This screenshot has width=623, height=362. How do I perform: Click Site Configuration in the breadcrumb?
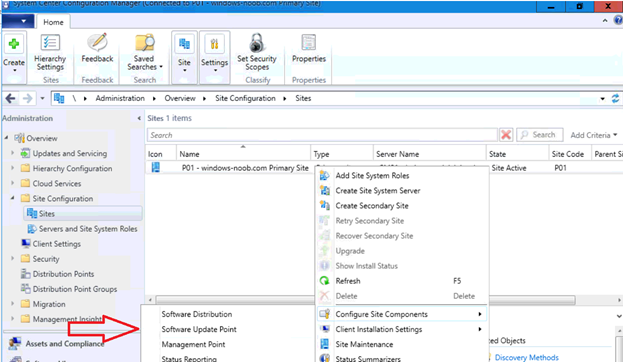(245, 99)
